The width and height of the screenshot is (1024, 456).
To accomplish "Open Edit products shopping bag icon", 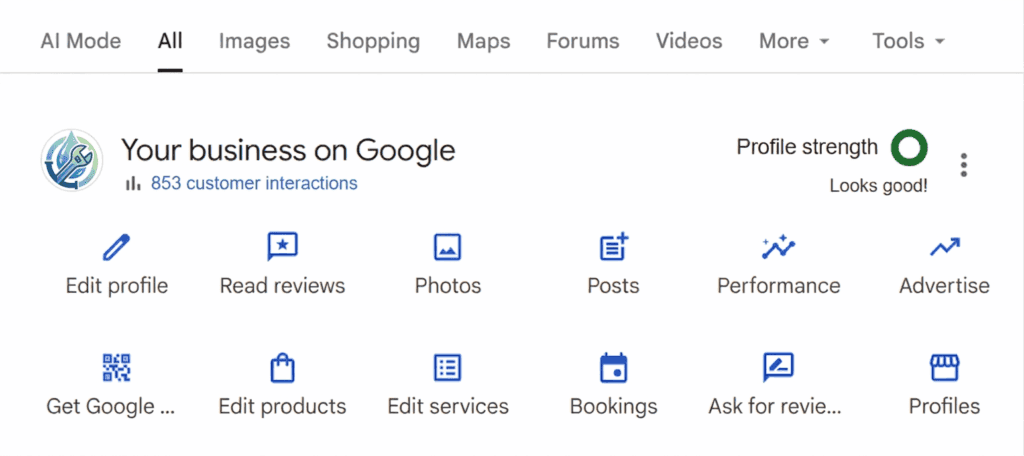I will coord(282,367).
